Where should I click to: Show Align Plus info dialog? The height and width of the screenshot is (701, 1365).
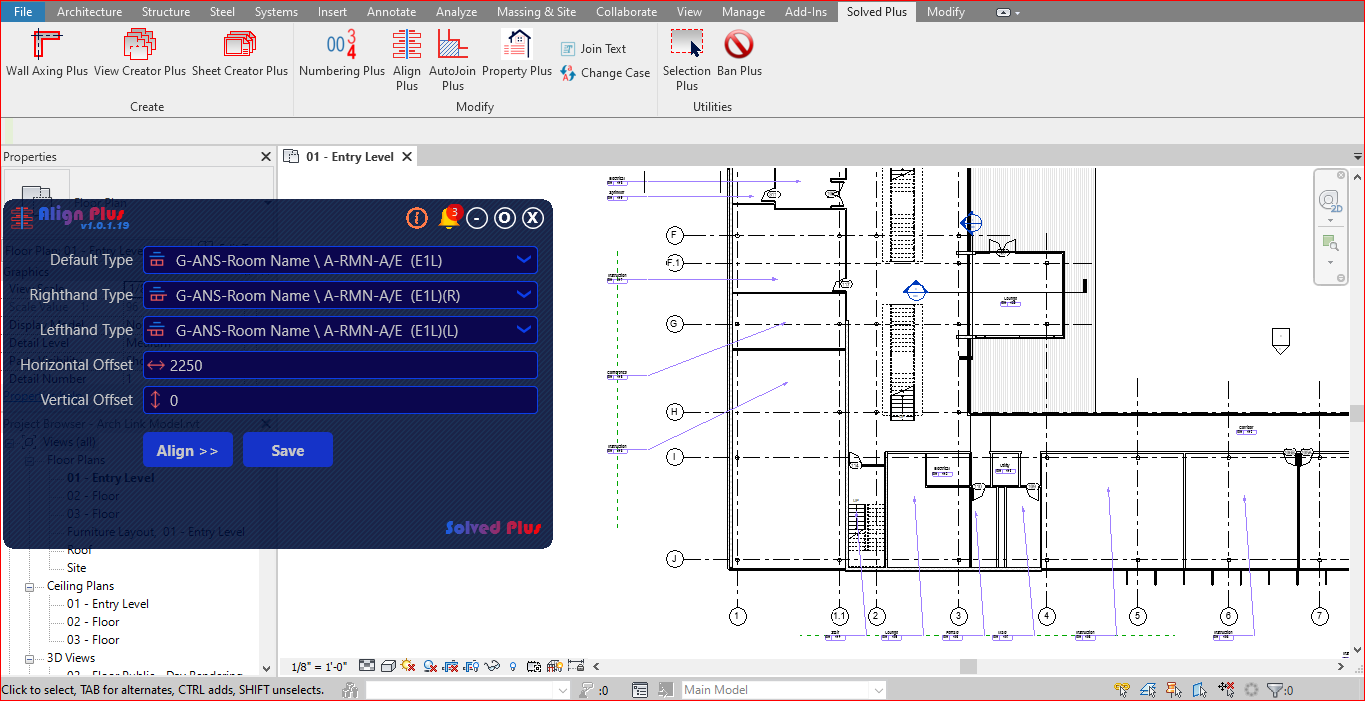click(x=417, y=218)
